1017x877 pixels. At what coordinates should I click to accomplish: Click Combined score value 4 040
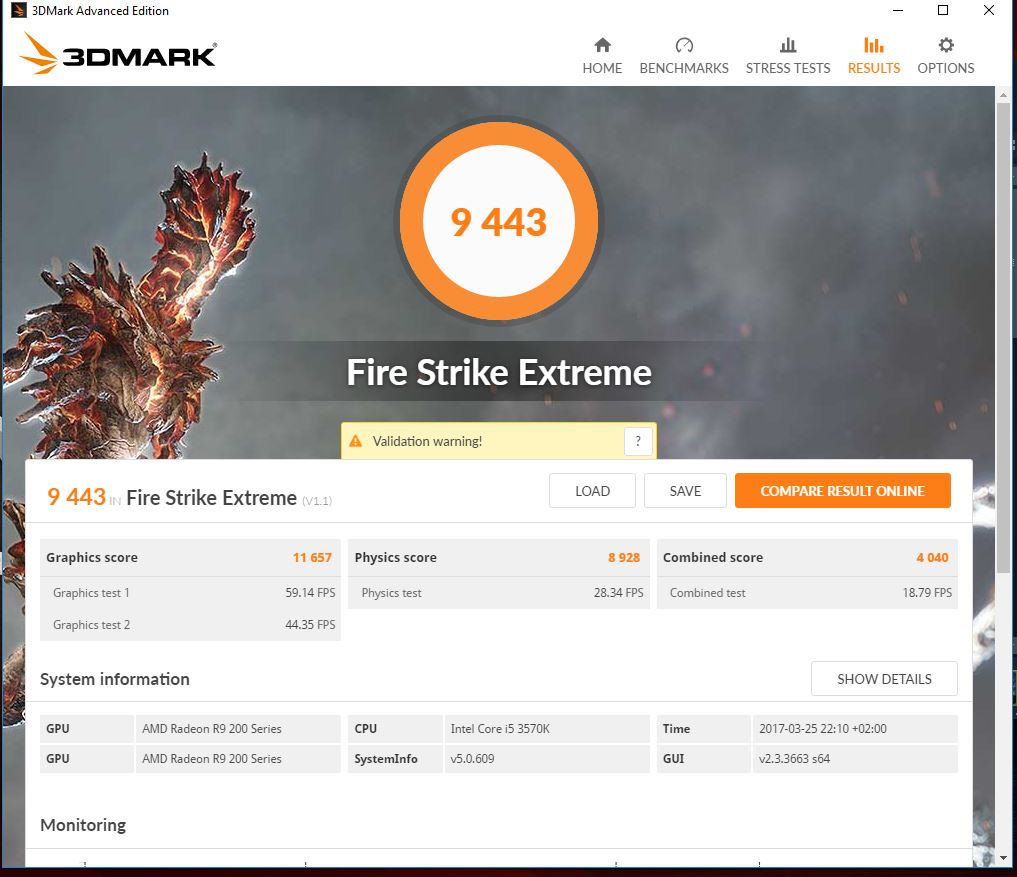(932, 557)
